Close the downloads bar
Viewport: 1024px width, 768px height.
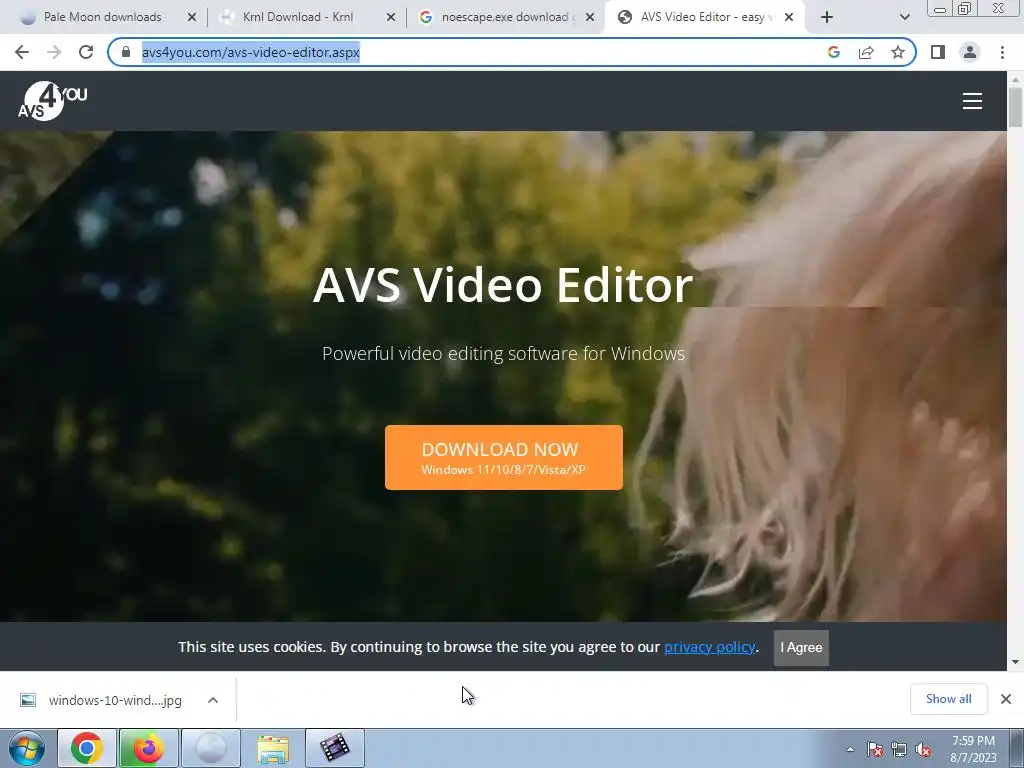[1006, 699]
